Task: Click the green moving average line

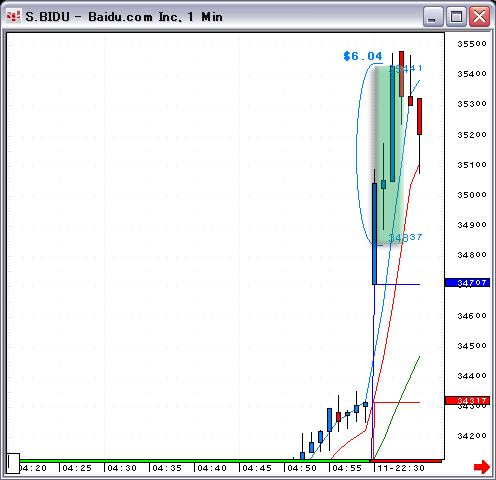Action: point(397,407)
